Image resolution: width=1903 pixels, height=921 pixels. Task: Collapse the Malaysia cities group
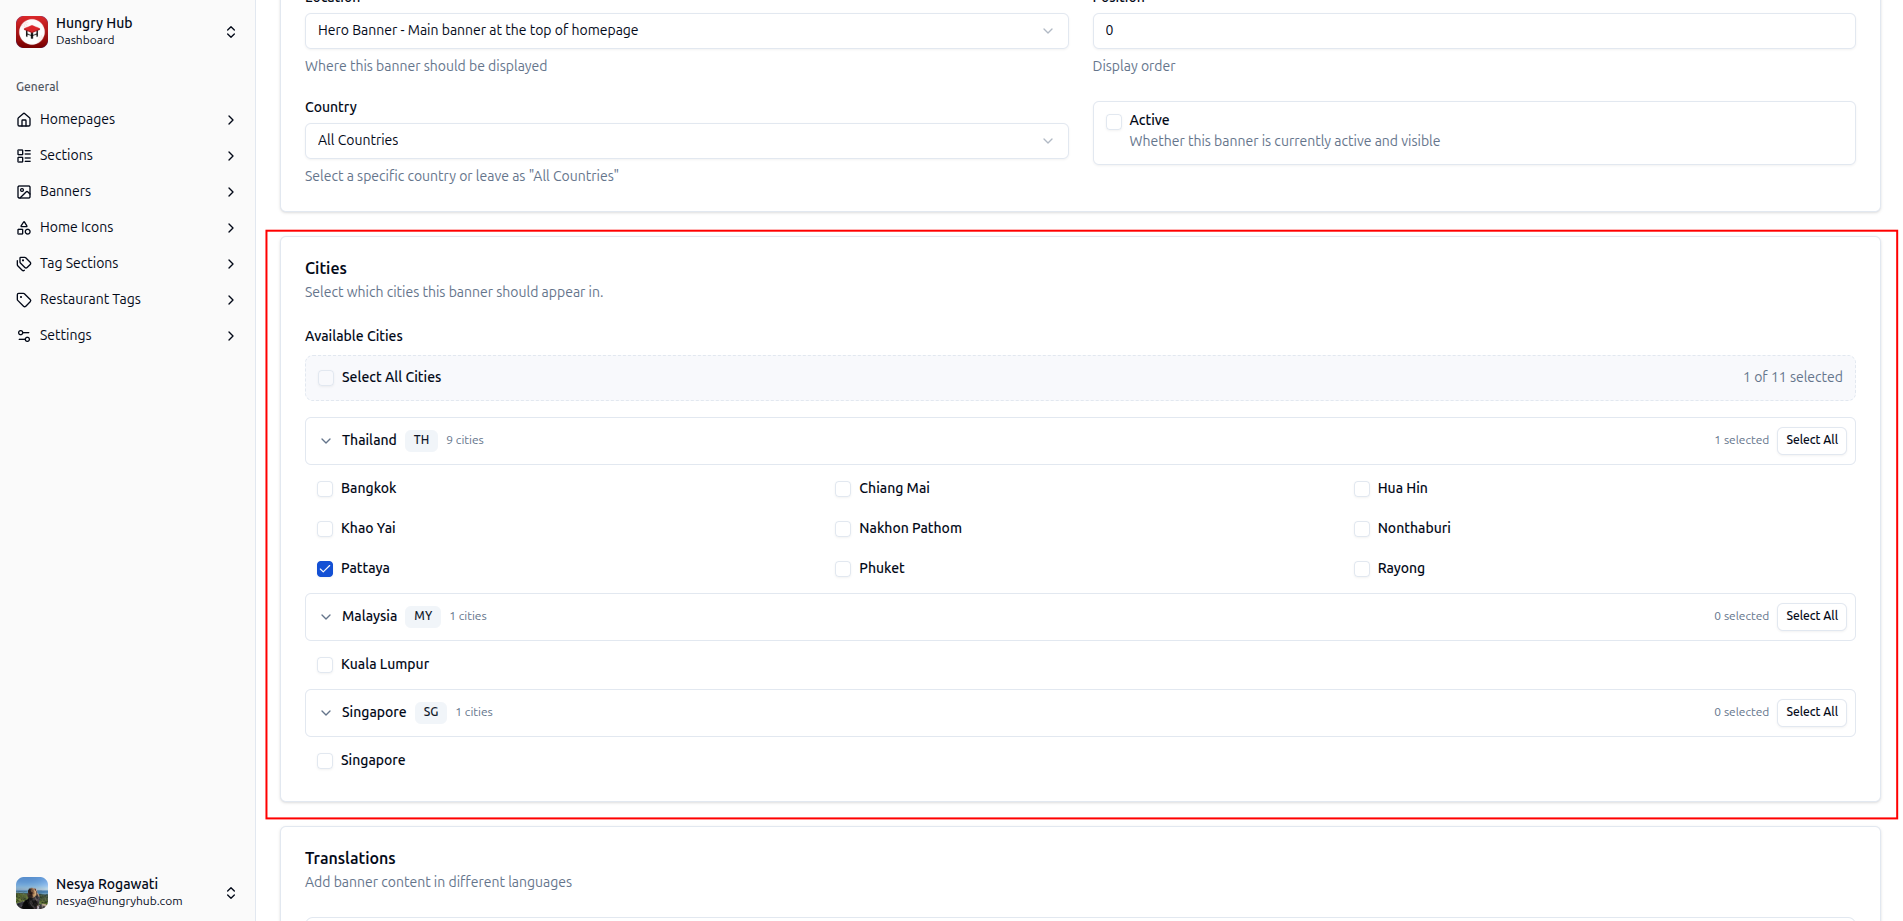pos(326,617)
